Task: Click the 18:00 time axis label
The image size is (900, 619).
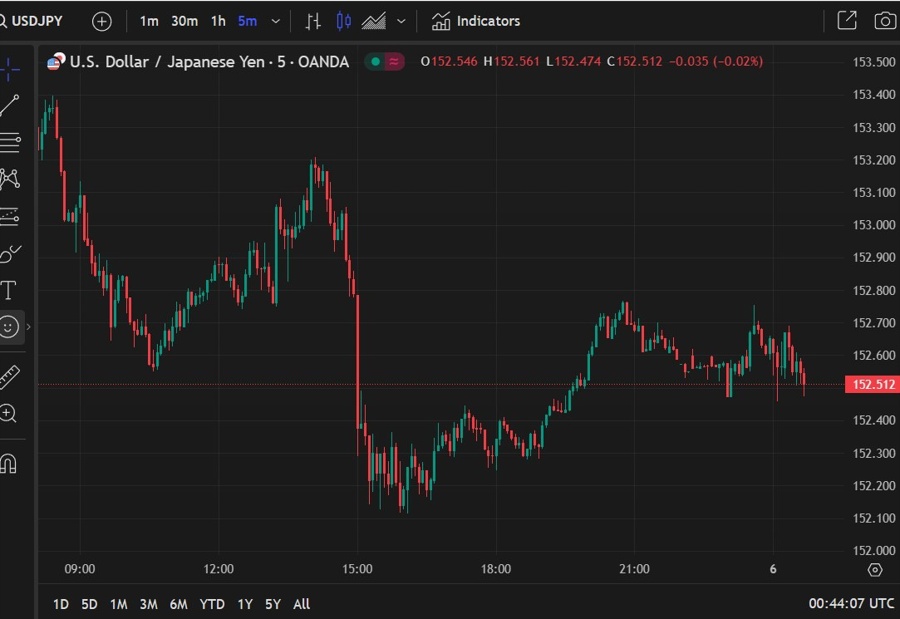Action: [496, 569]
